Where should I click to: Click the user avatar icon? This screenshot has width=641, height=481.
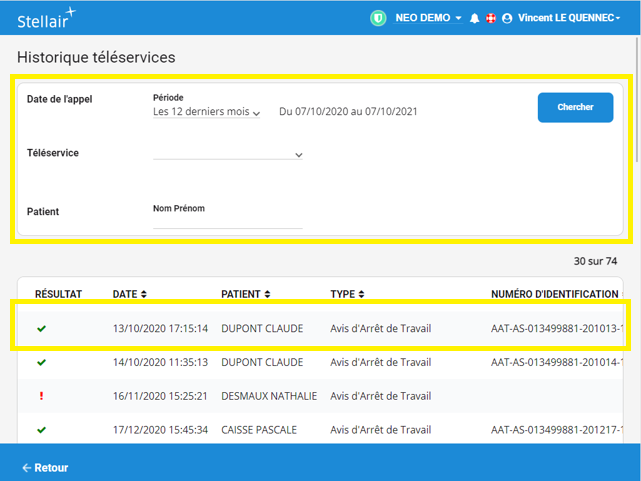[x=507, y=18]
